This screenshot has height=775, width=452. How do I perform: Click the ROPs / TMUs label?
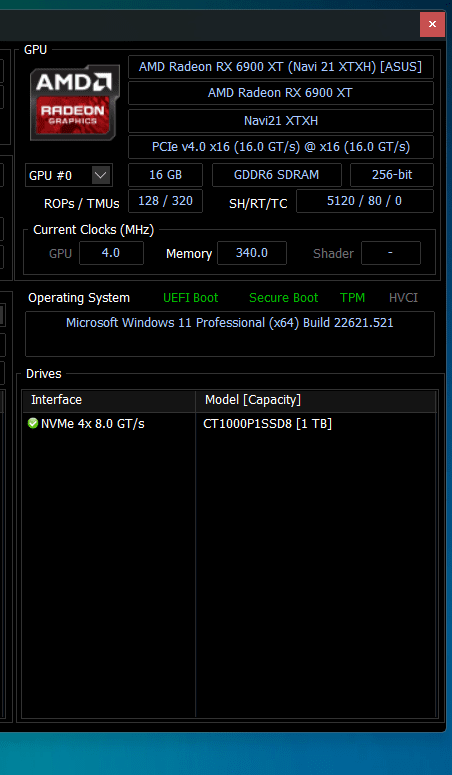click(82, 204)
